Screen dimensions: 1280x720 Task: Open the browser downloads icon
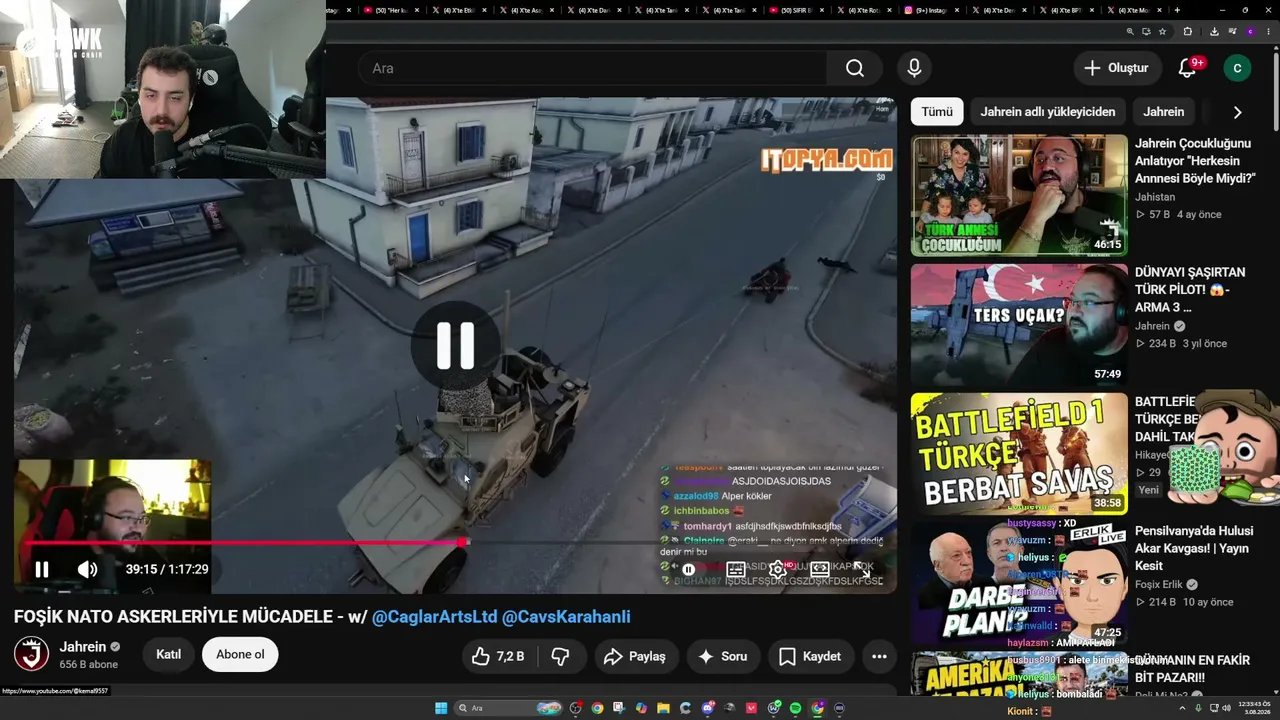point(1214,31)
